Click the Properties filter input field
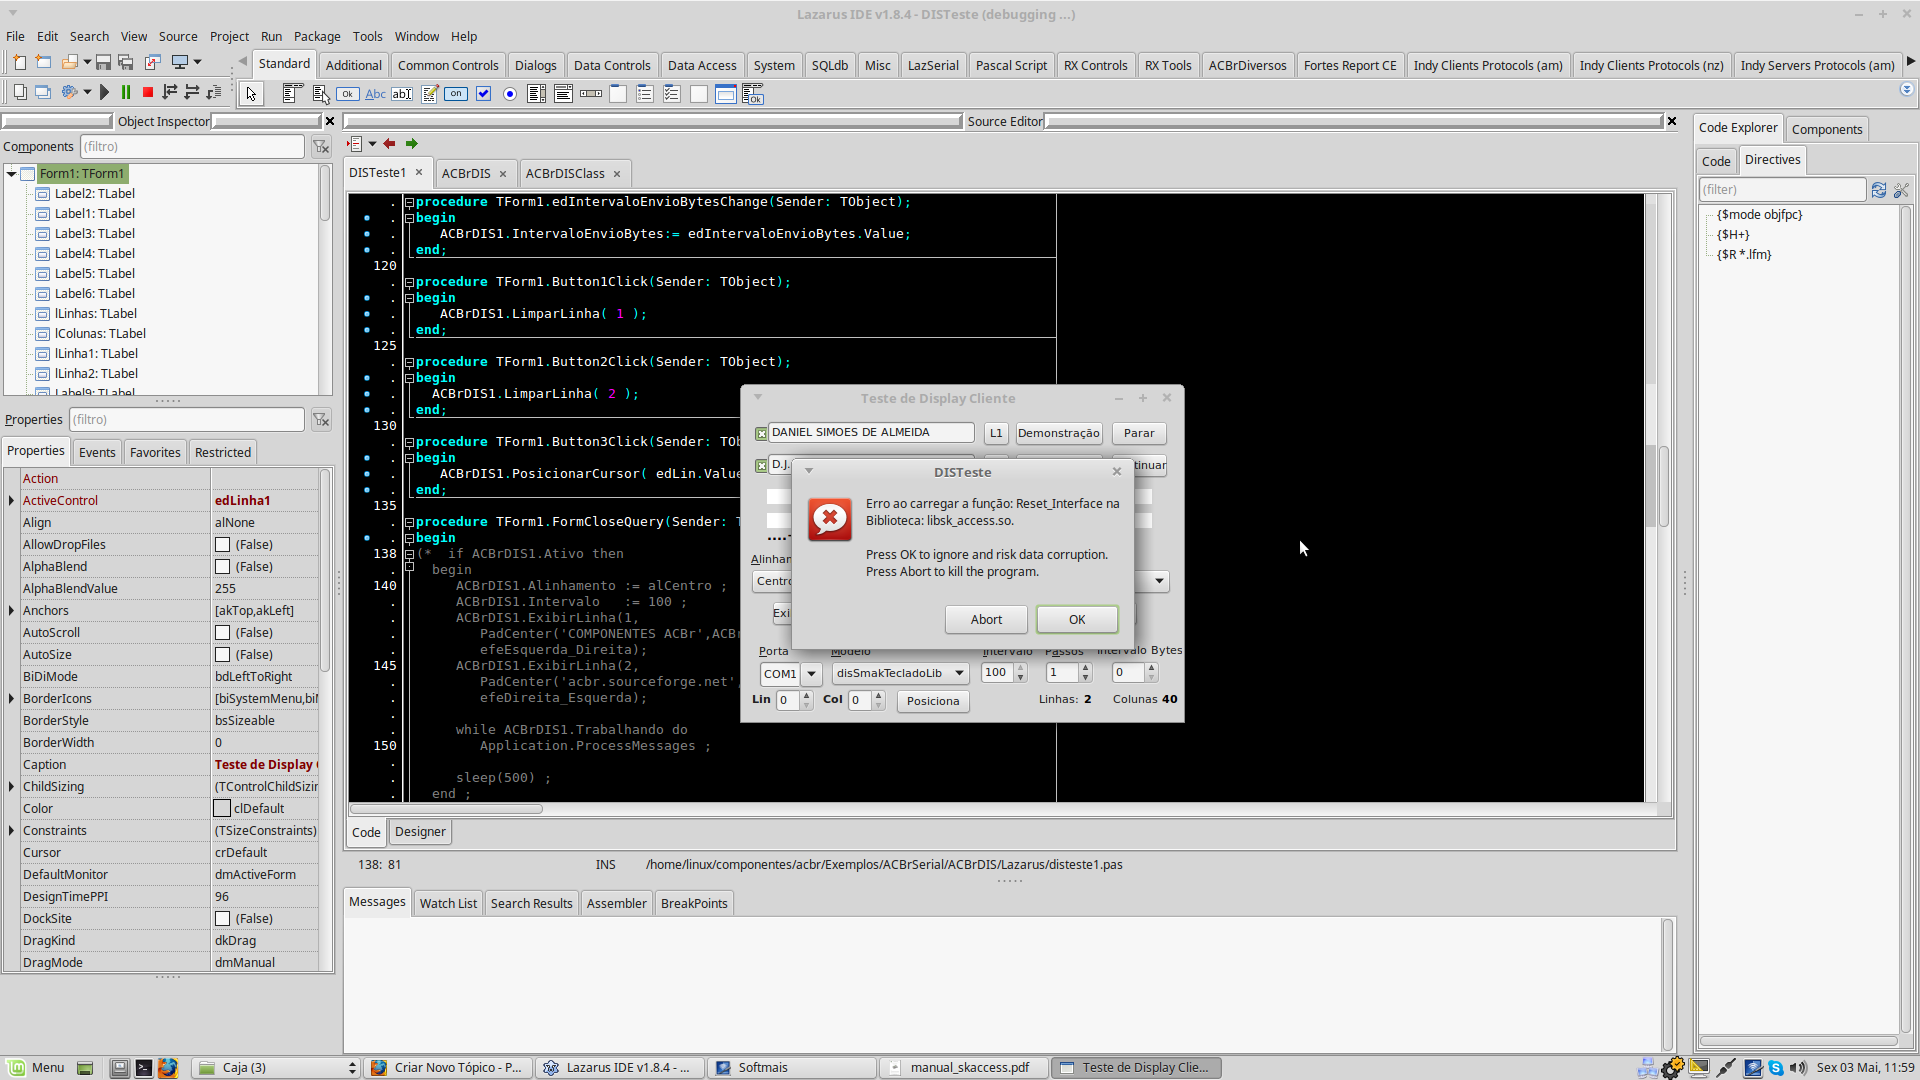Screen dimensions: 1920x1080 pos(187,420)
